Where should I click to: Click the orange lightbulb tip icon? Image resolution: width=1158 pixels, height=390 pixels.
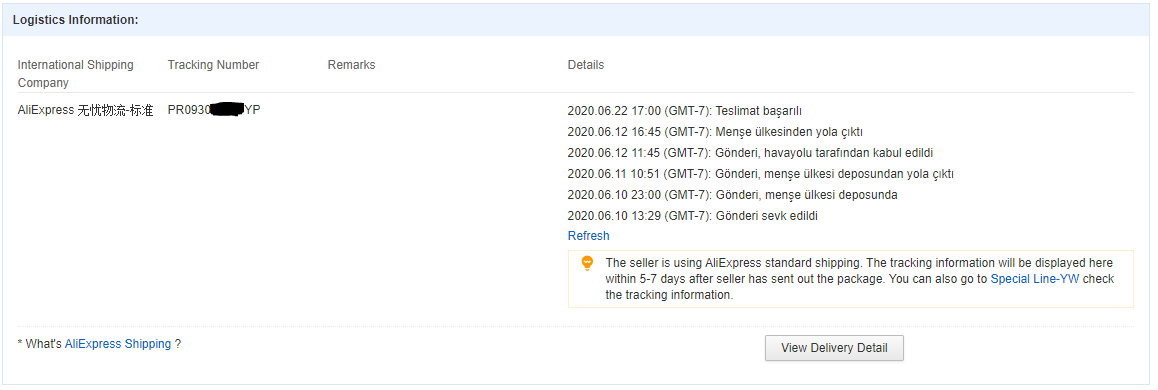[587, 263]
